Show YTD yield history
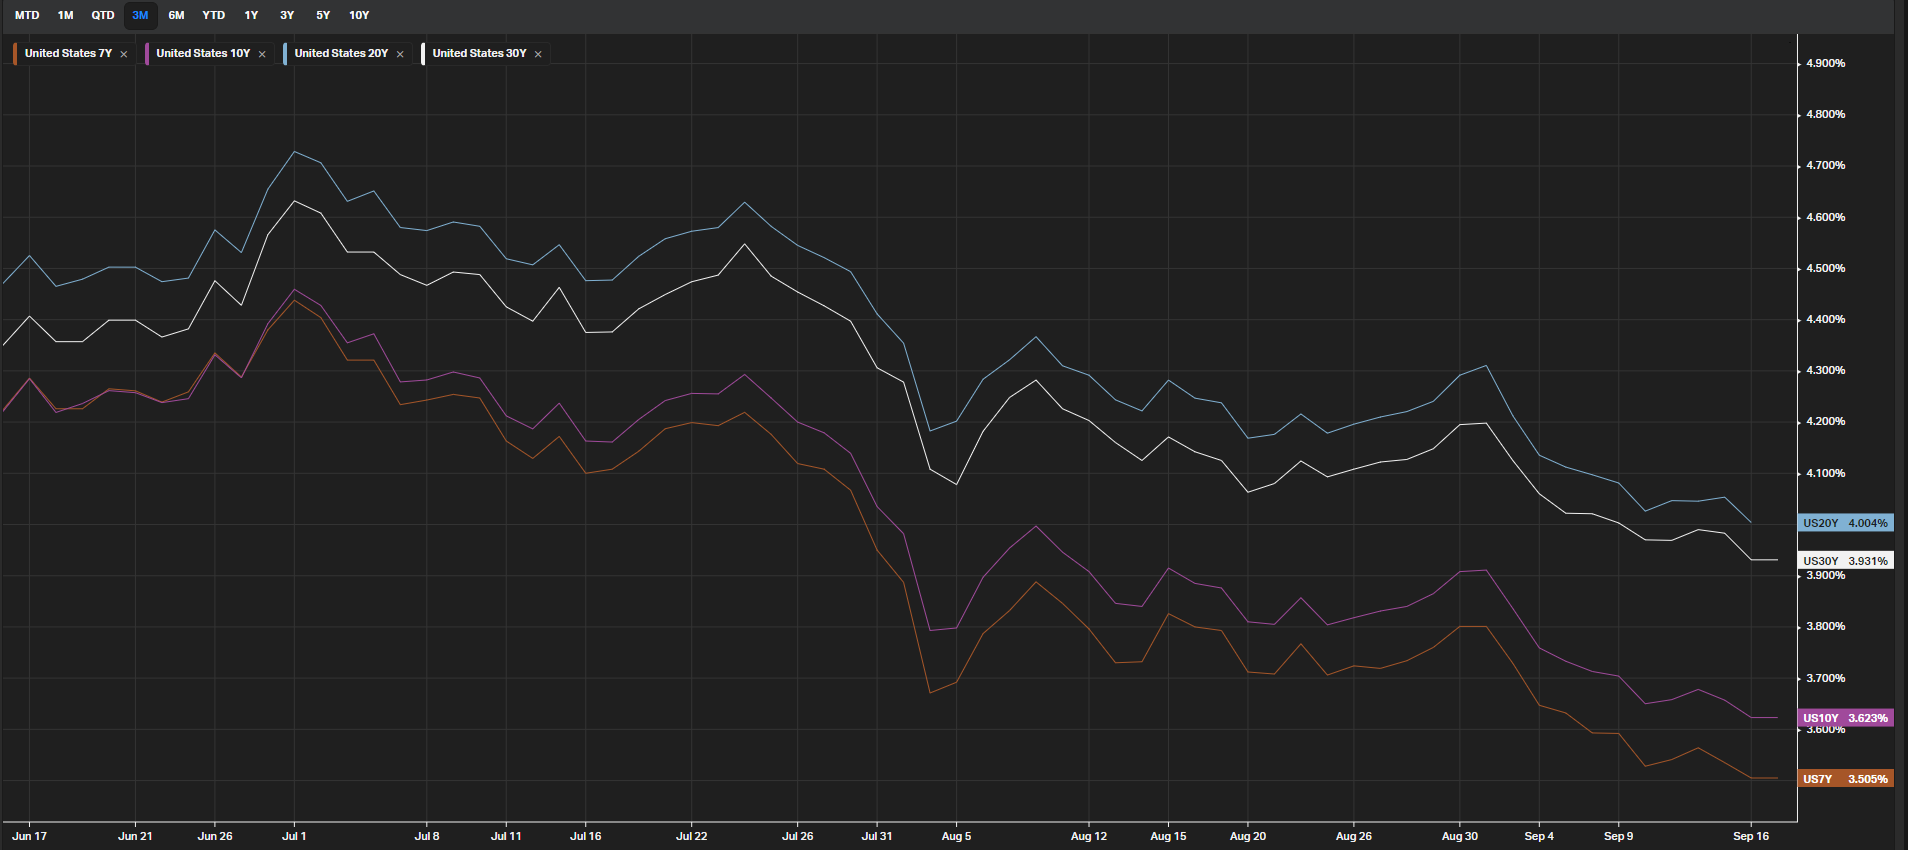The height and width of the screenshot is (850, 1908). click(x=213, y=15)
